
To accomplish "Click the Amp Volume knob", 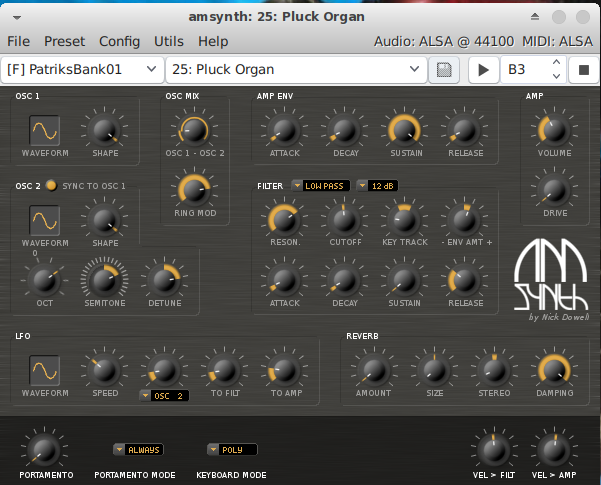I will pos(554,130).
